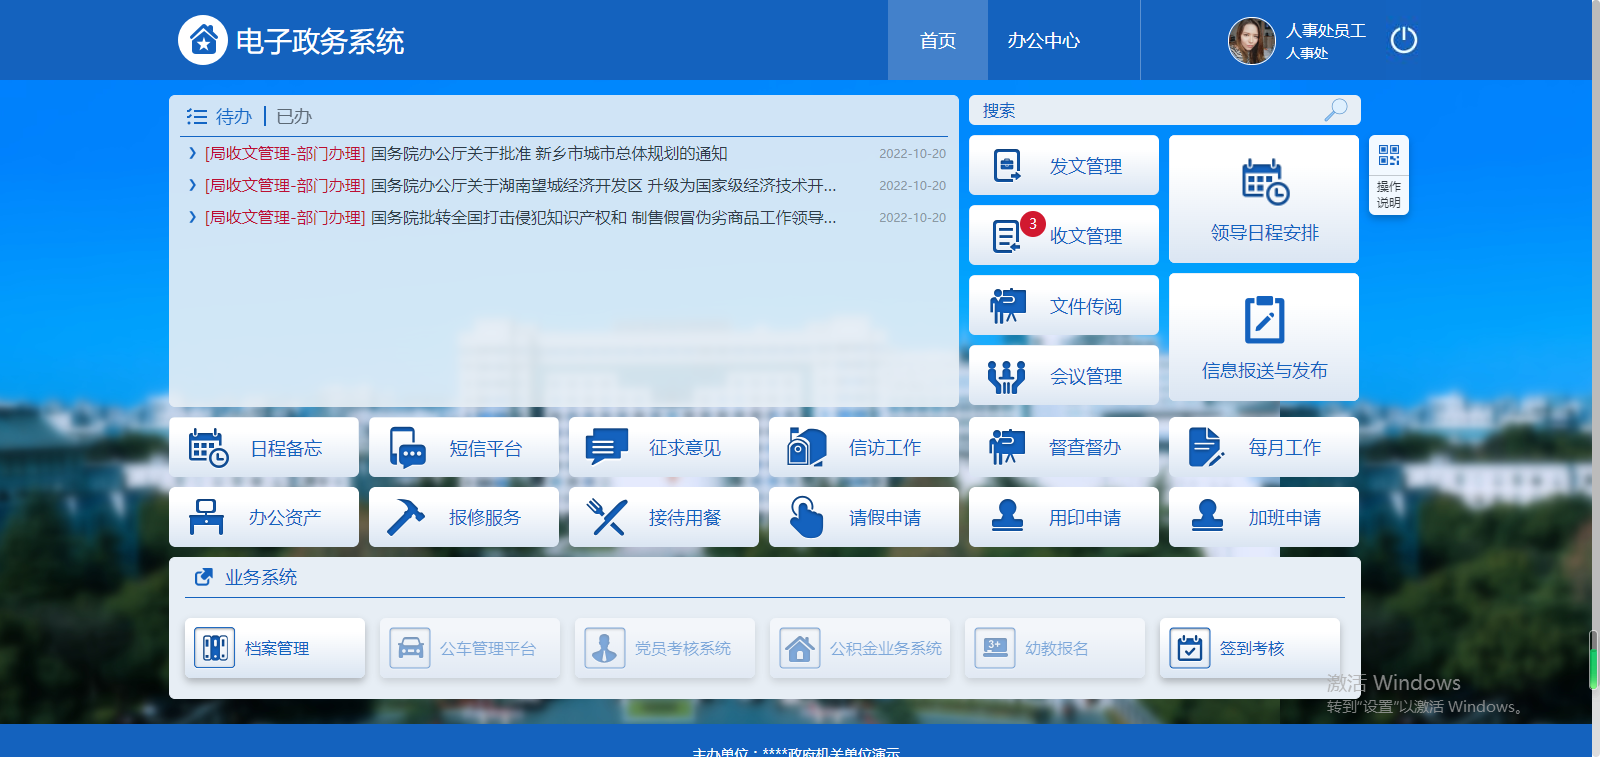Click the 督查督办 presenter icon

(x=1008, y=447)
